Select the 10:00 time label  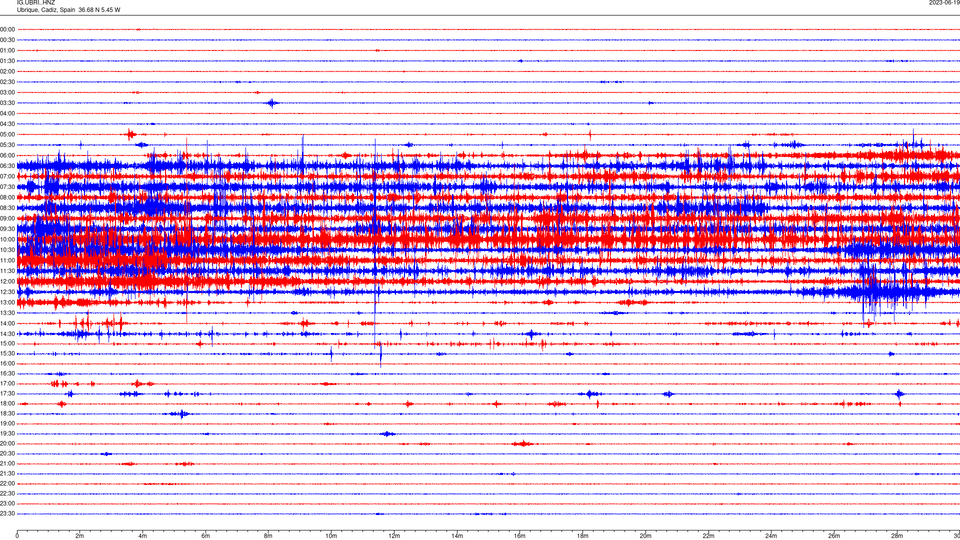[x=7, y=239]
